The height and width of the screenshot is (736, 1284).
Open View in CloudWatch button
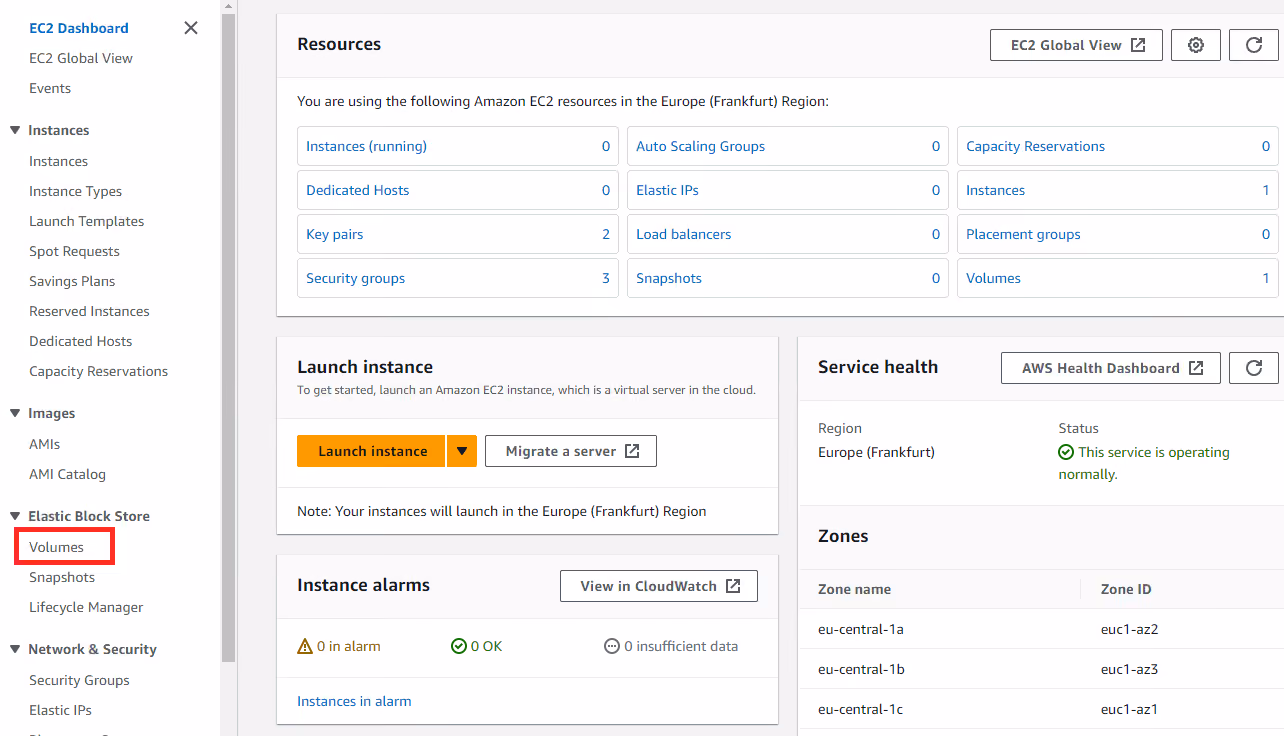coord(659,586)
